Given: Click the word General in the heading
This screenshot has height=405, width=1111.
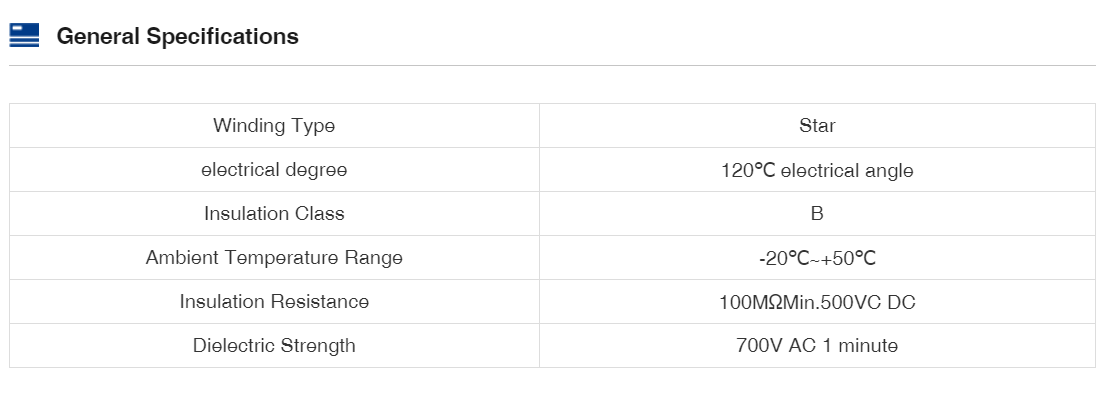Looking at the screenshot, I should 98,37.
